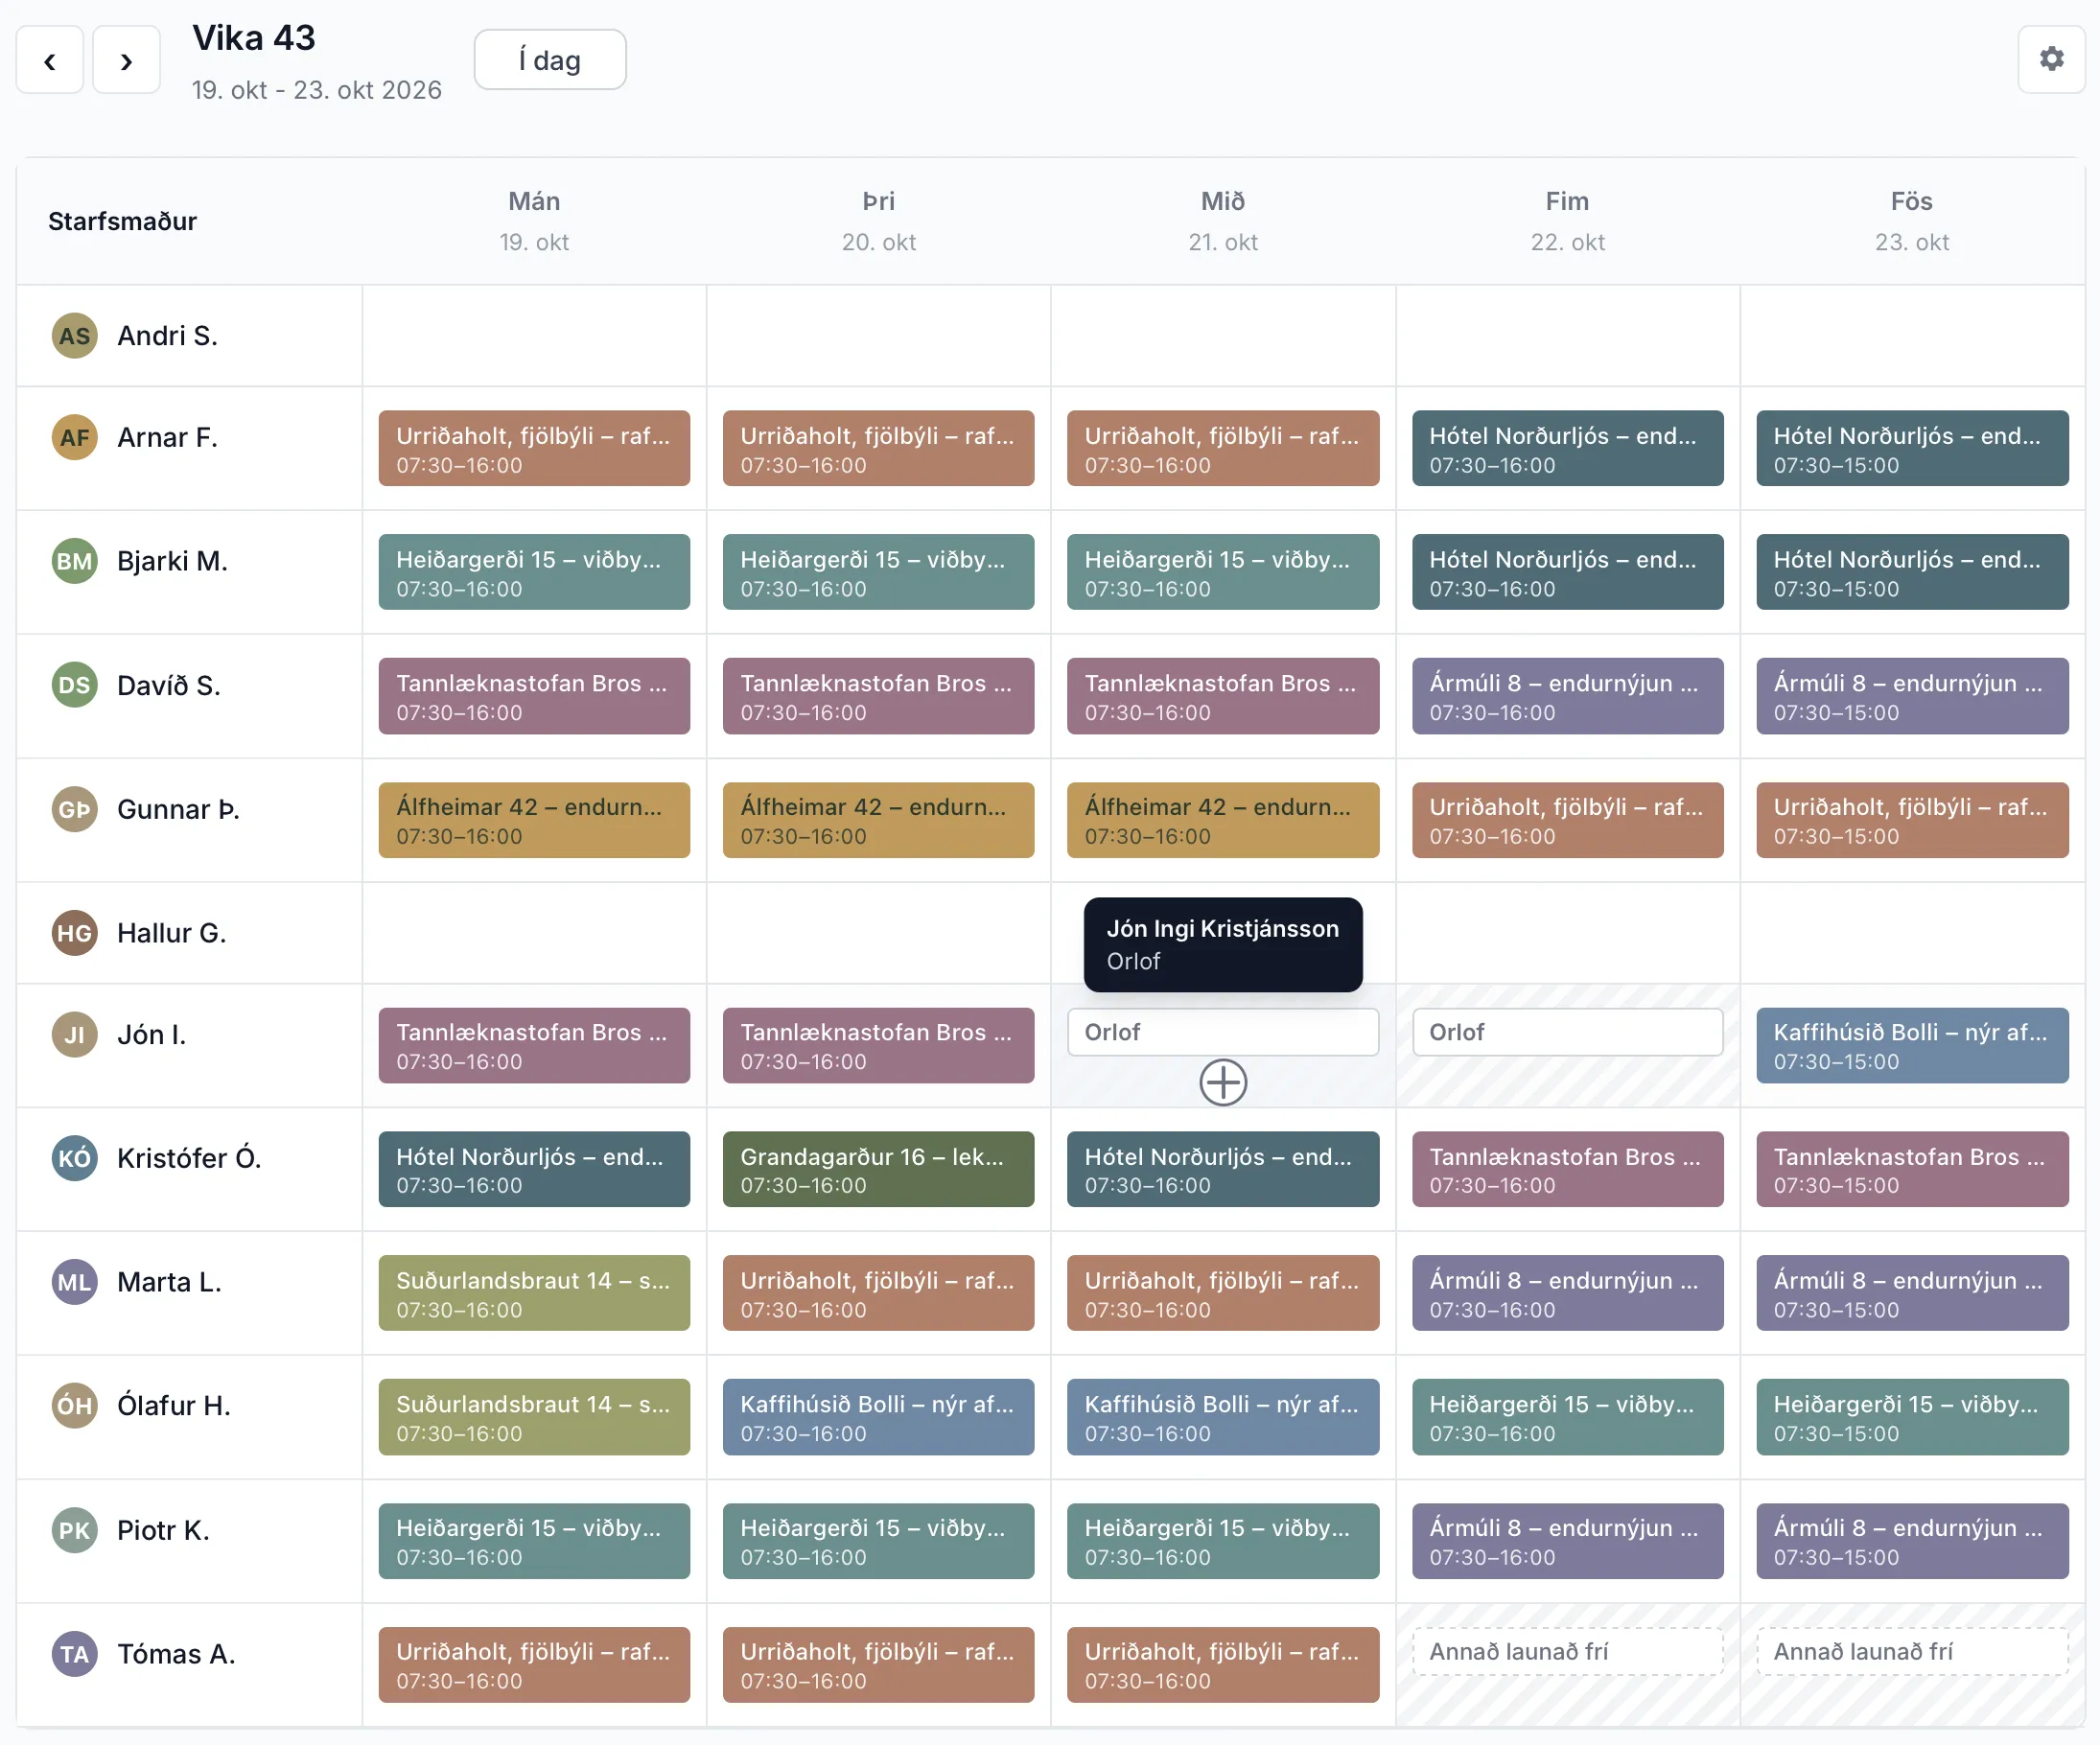Click the Hallur G. employee name
Viewport: 2100px width, 1745px height.
coord(171,933)
